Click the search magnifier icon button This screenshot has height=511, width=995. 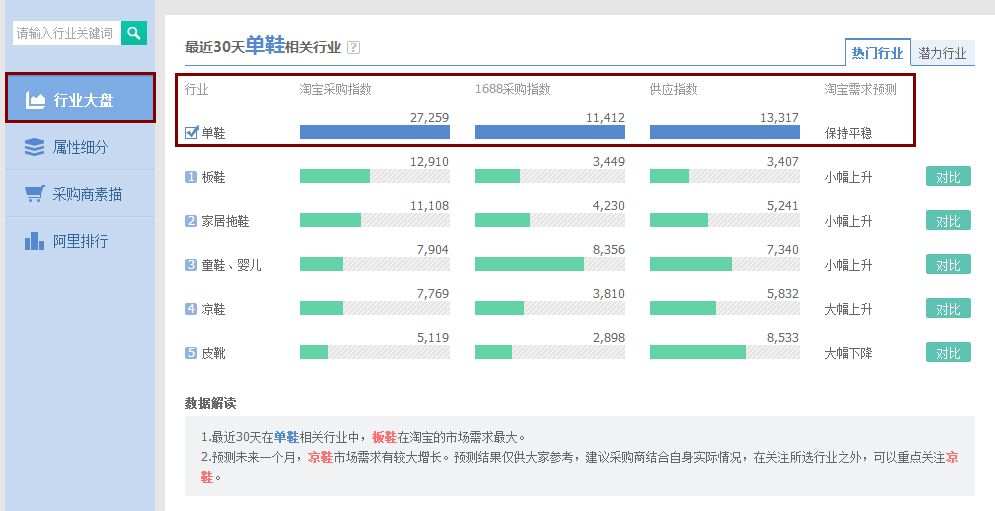pyautogui.click(x=134, y=33)
